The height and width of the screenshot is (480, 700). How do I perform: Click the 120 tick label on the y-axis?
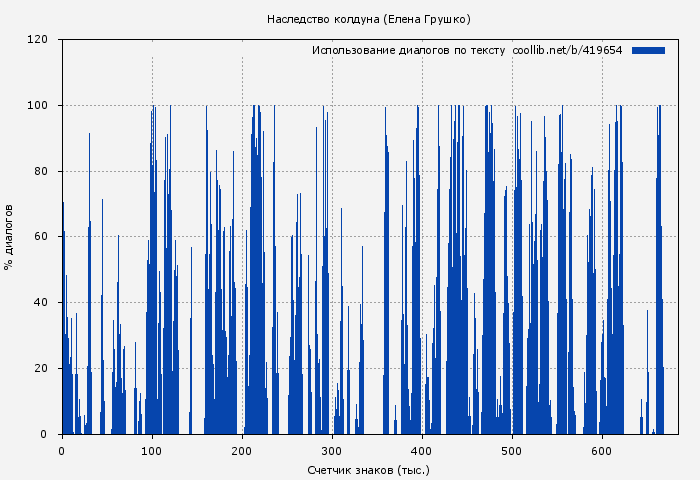tap(38, 40)
